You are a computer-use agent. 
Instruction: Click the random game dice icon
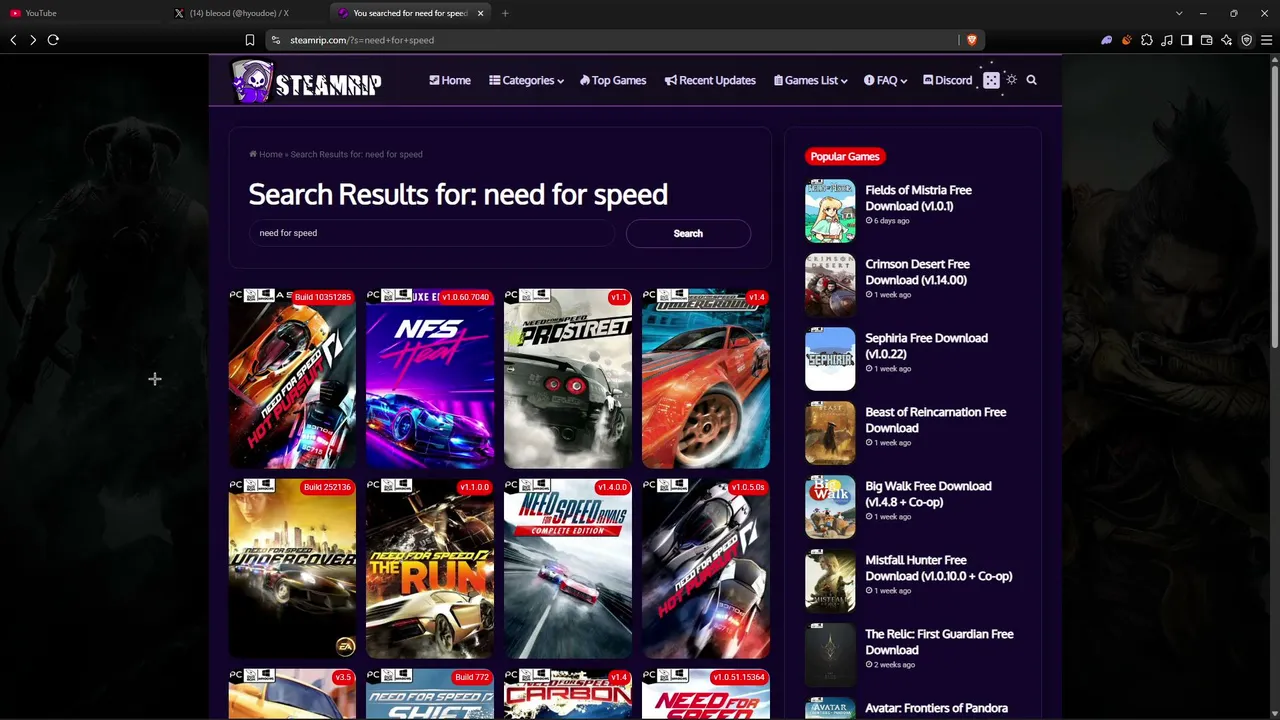(x=991, y=80)
